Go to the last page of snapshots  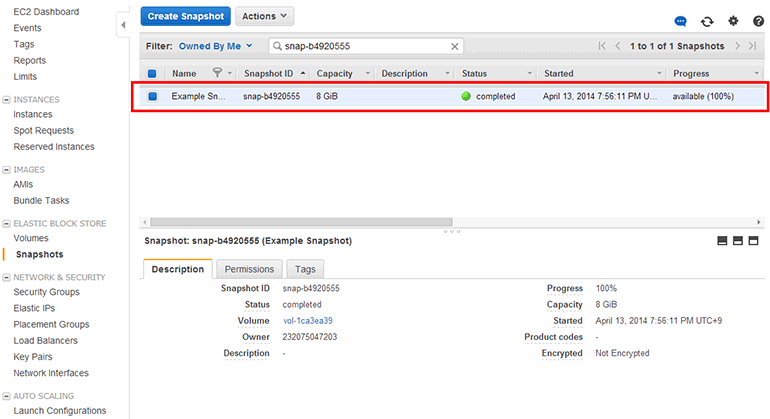[752, 46]
